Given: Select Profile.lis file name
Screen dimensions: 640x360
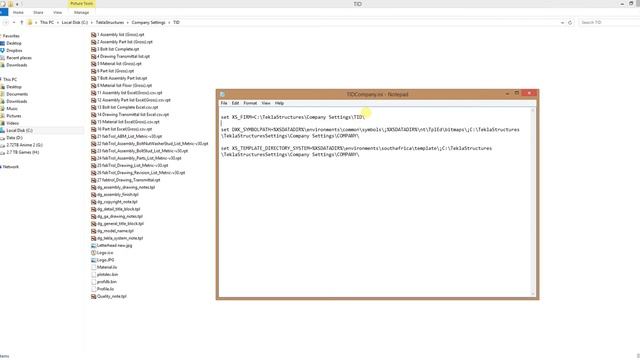Looking at the screenshot, I should 105,289.
